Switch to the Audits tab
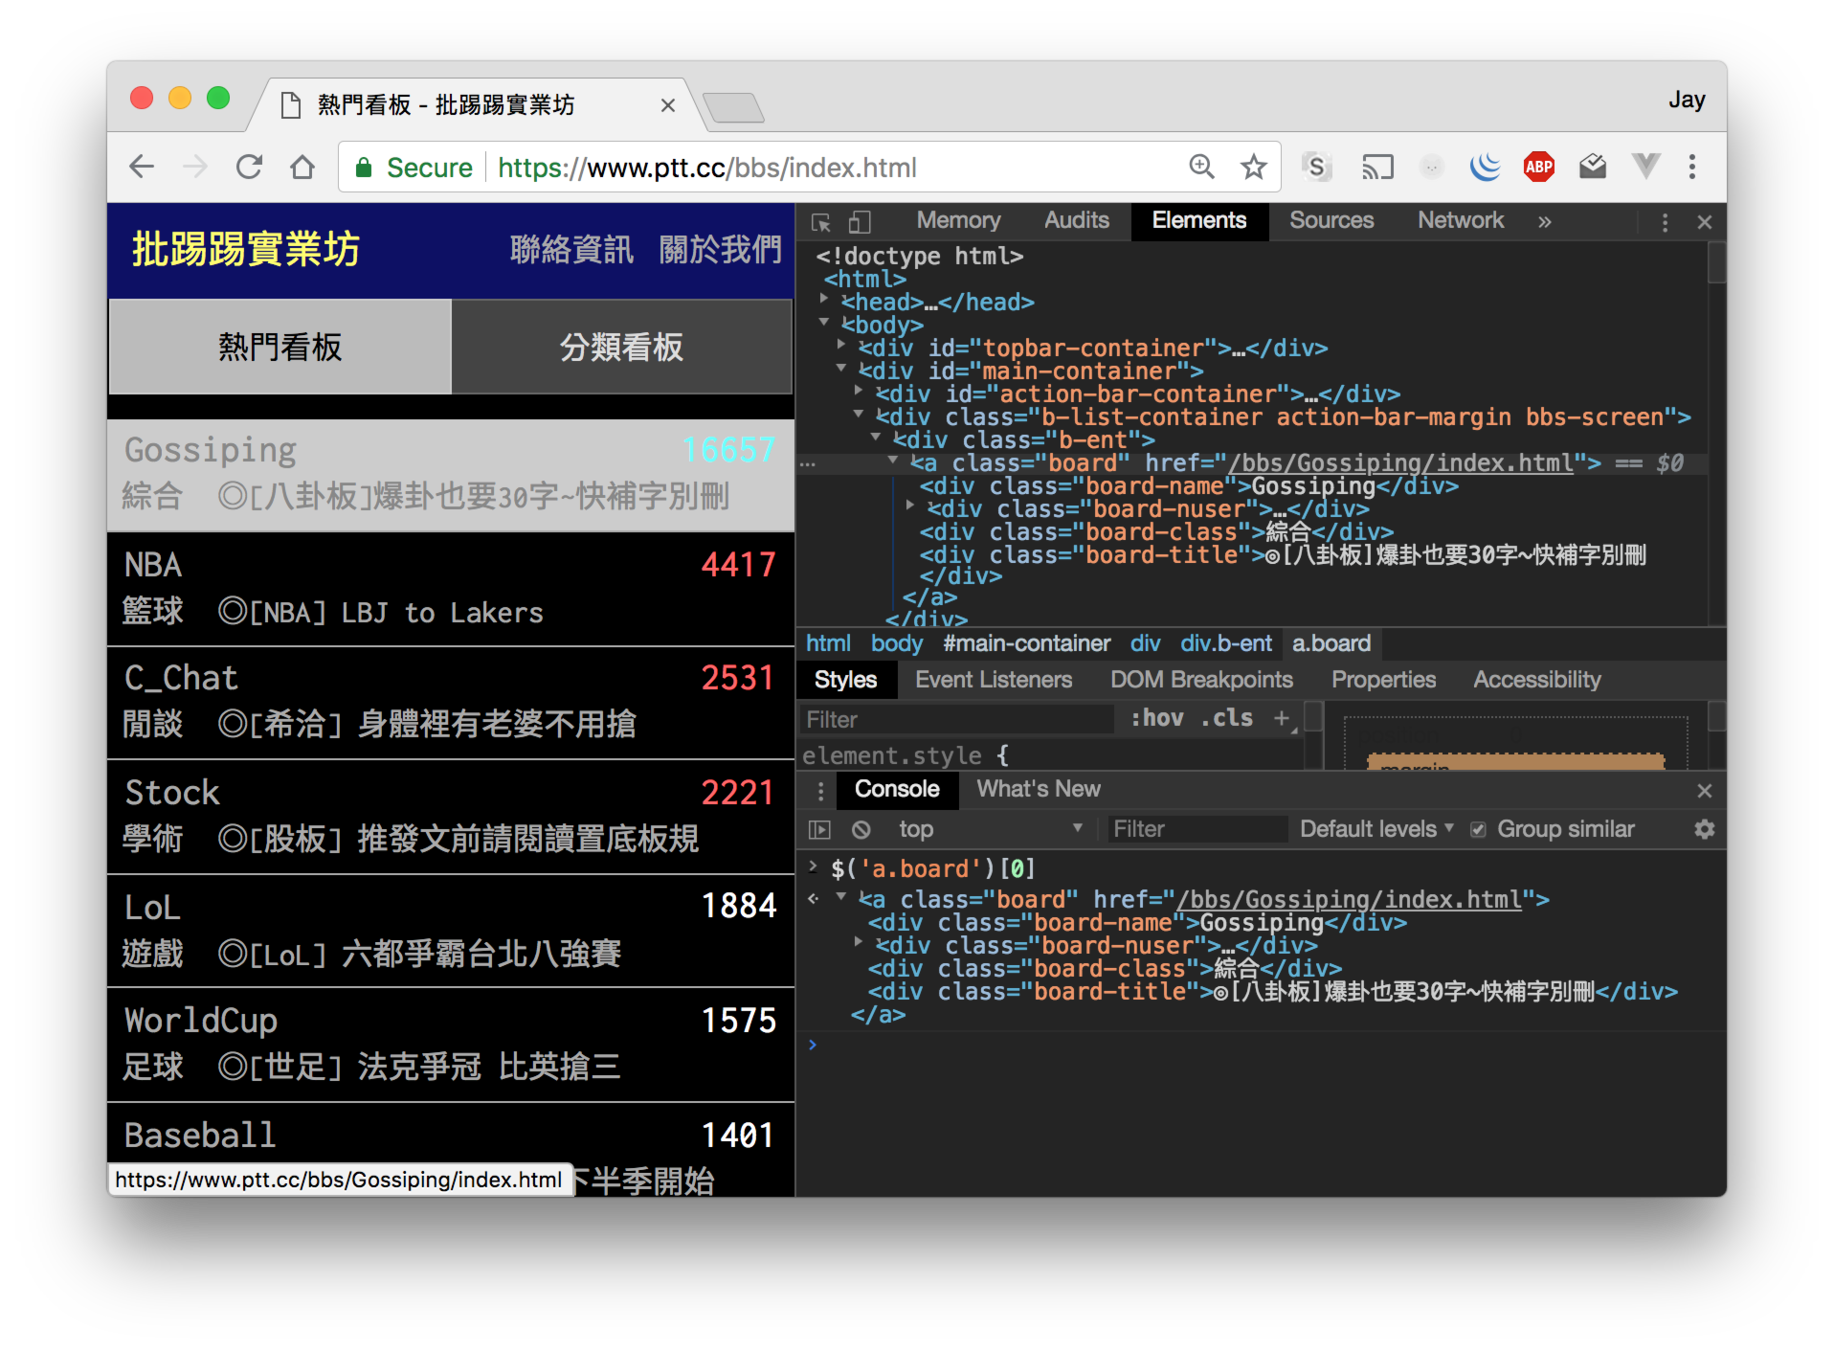1834x1350 pixels. click(x=1077, y=221)
